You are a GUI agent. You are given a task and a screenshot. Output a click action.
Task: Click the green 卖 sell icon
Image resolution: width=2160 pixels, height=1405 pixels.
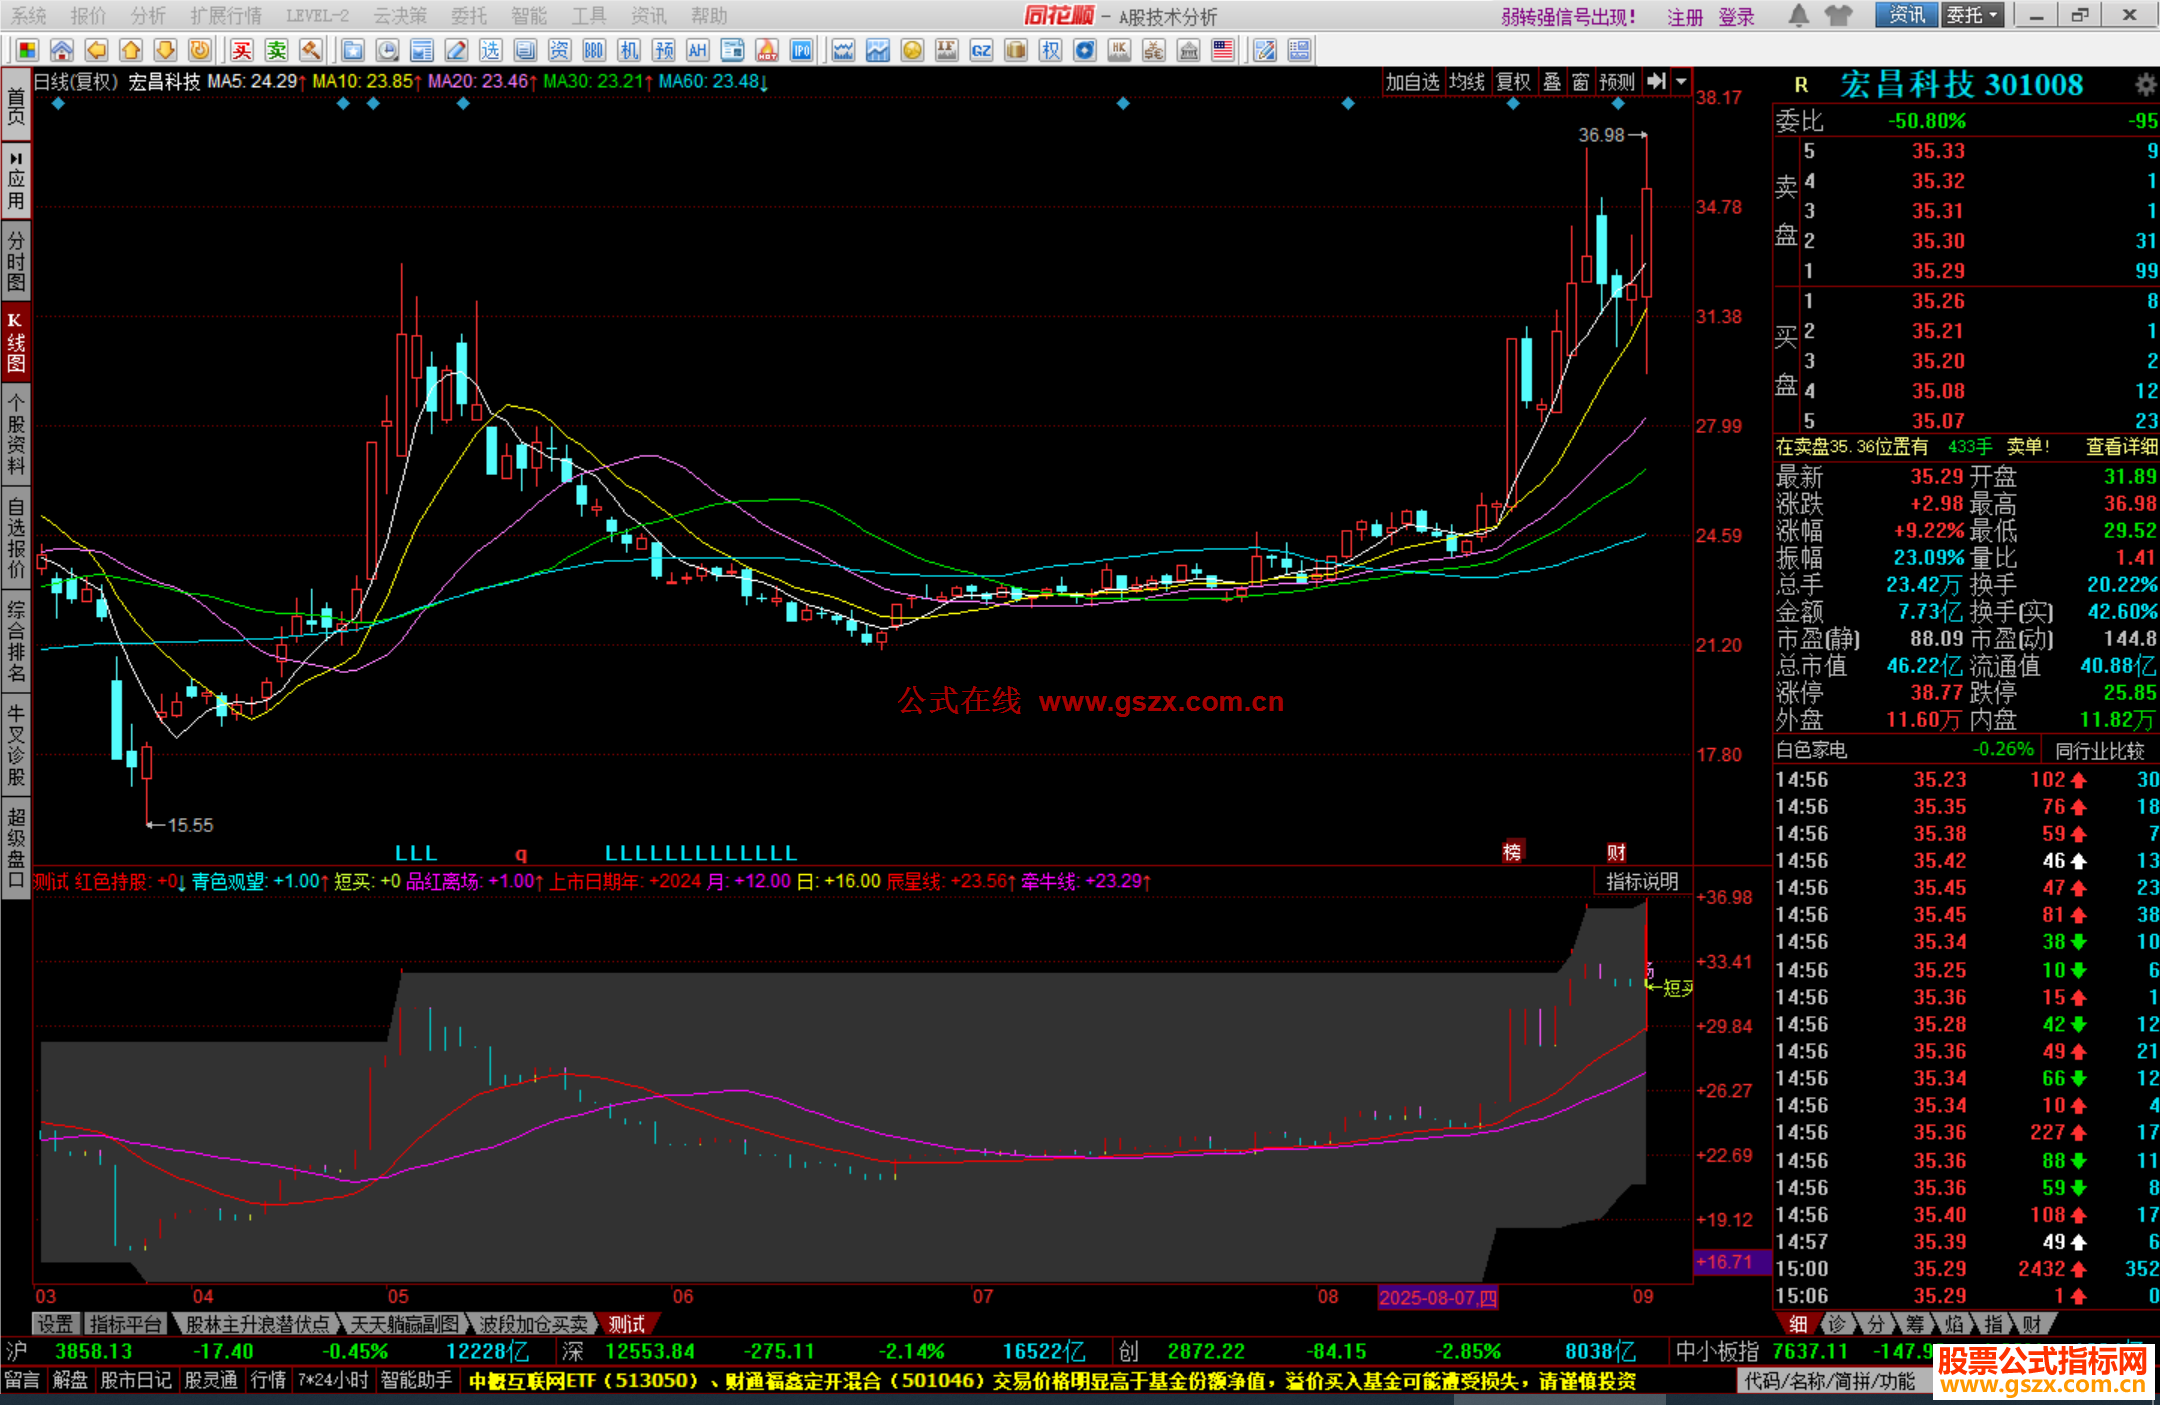[277, 51]
